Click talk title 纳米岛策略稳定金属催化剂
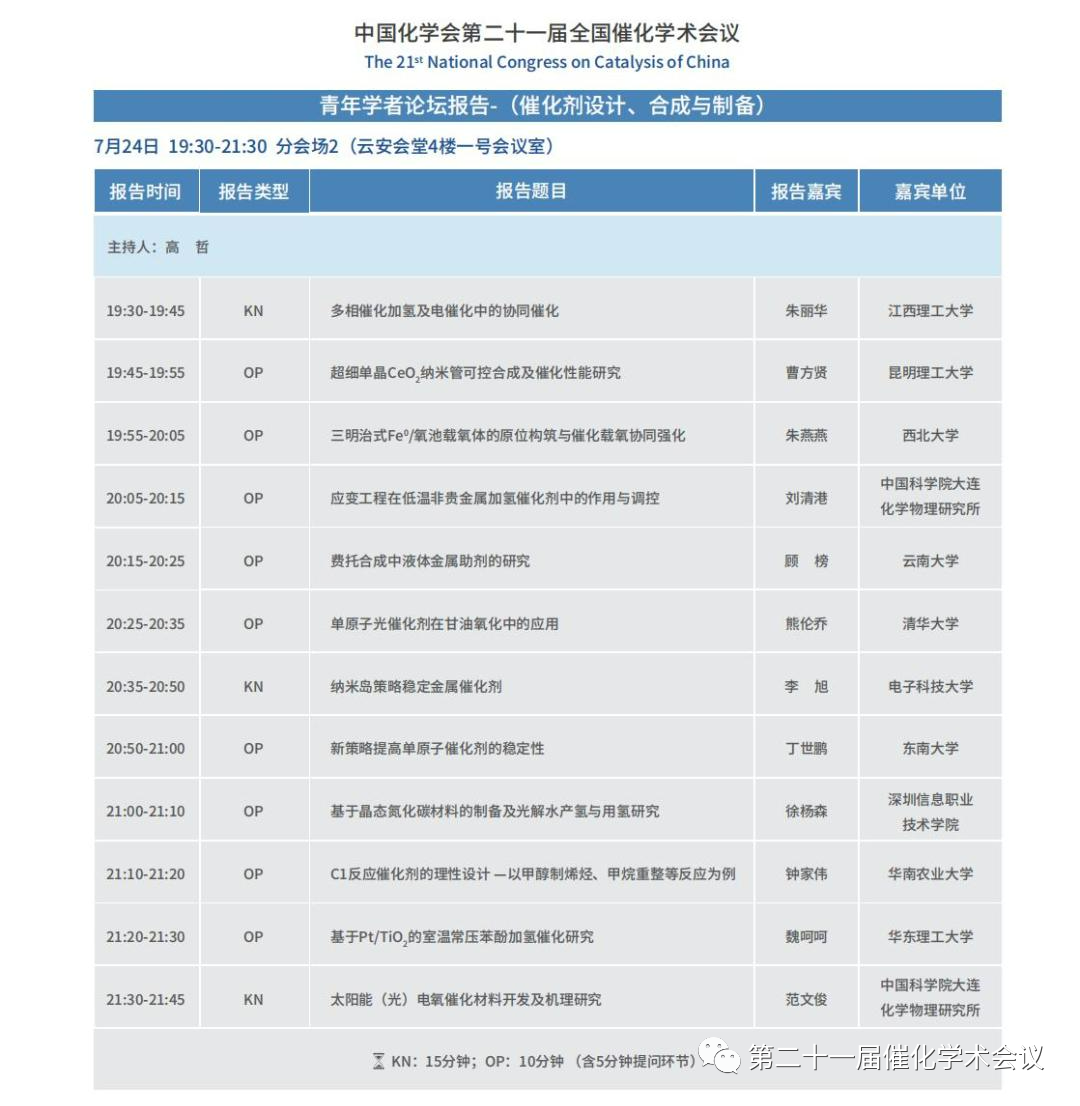1080x1106 pixels. [x=416, y=687]
